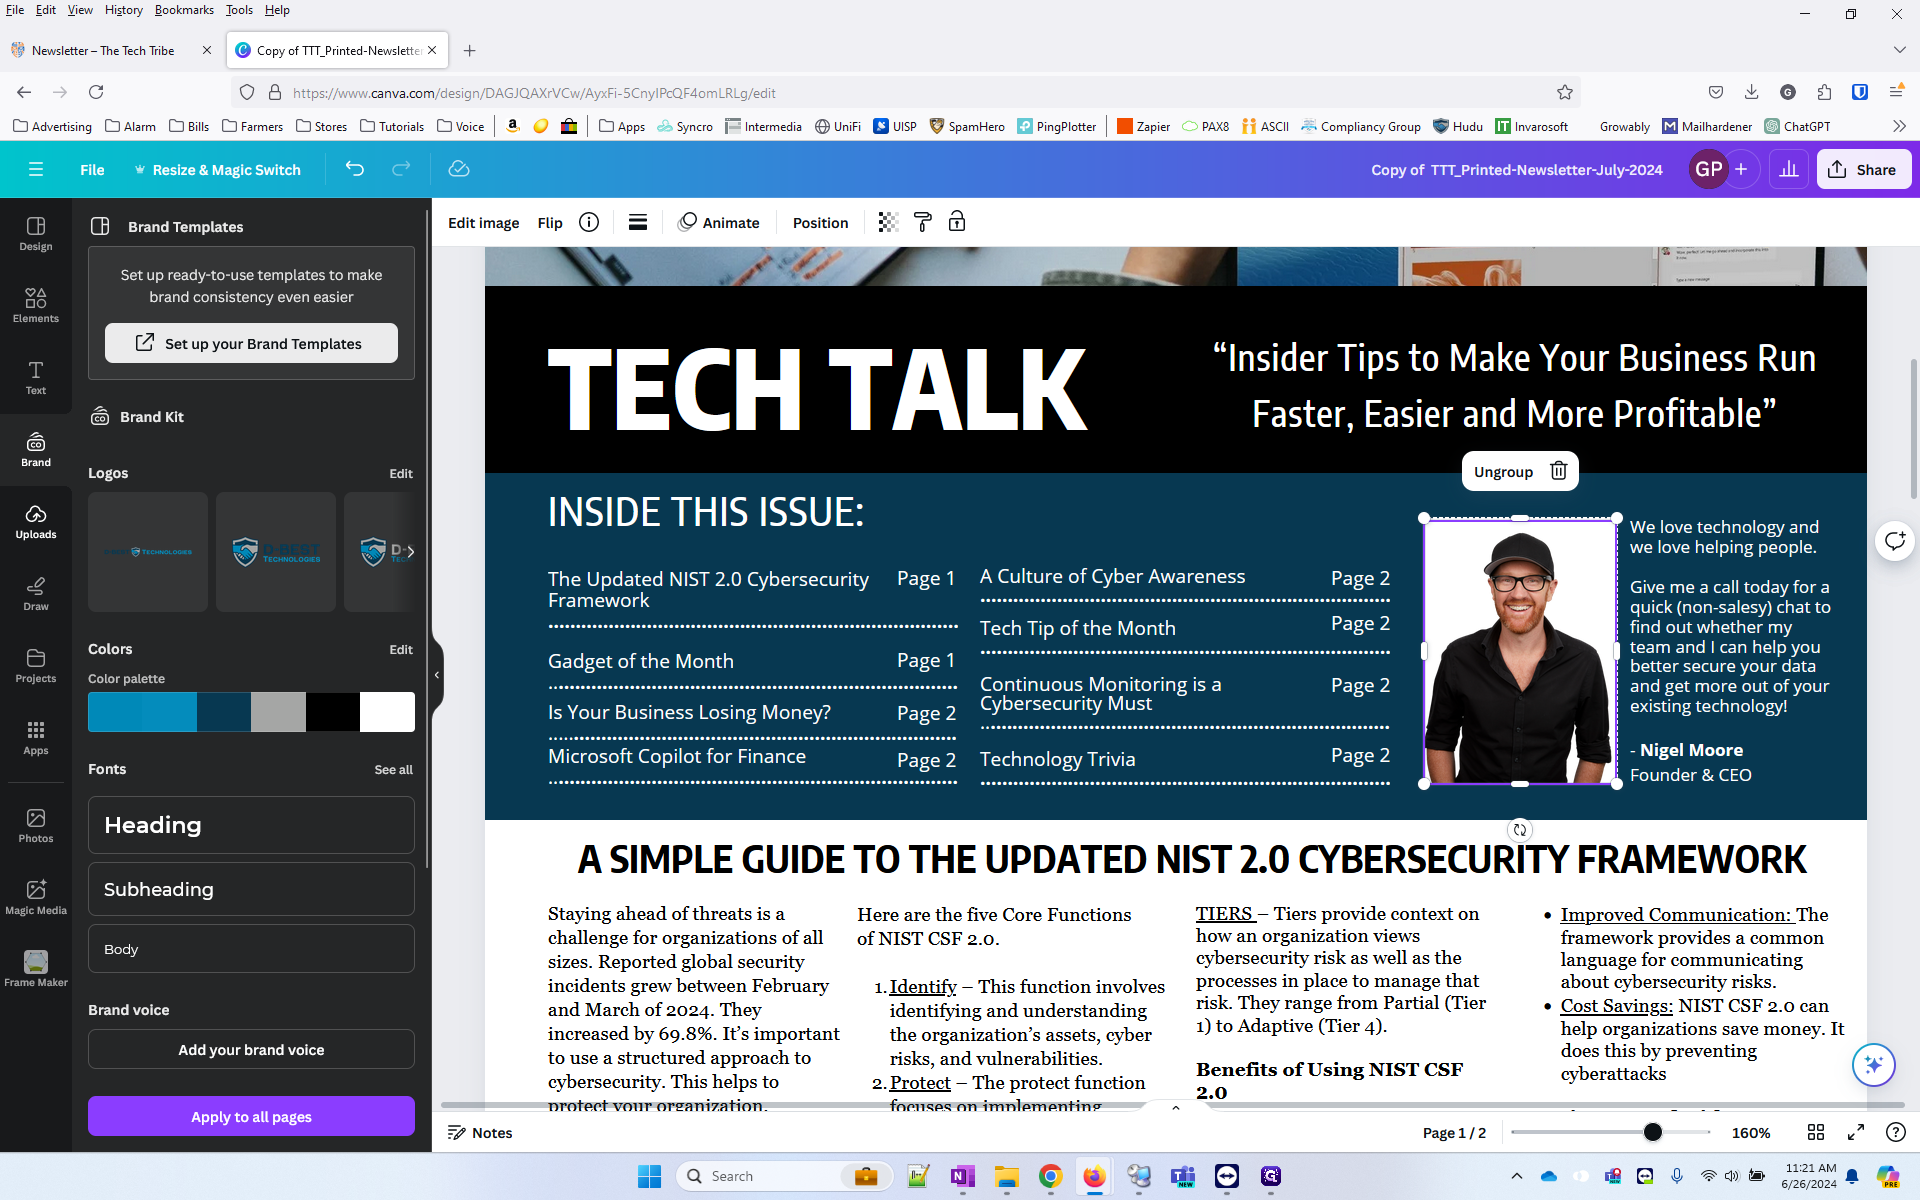Click the copy style paint roller icon

pyautogui.click(x=923, y=222)
